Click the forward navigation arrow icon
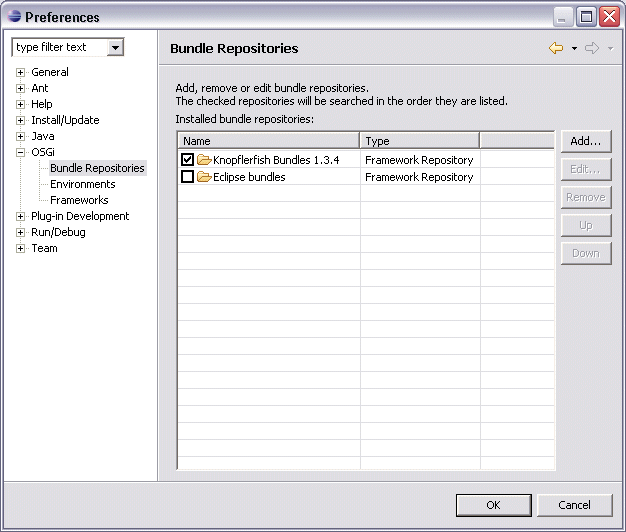 tap(591, 48)
